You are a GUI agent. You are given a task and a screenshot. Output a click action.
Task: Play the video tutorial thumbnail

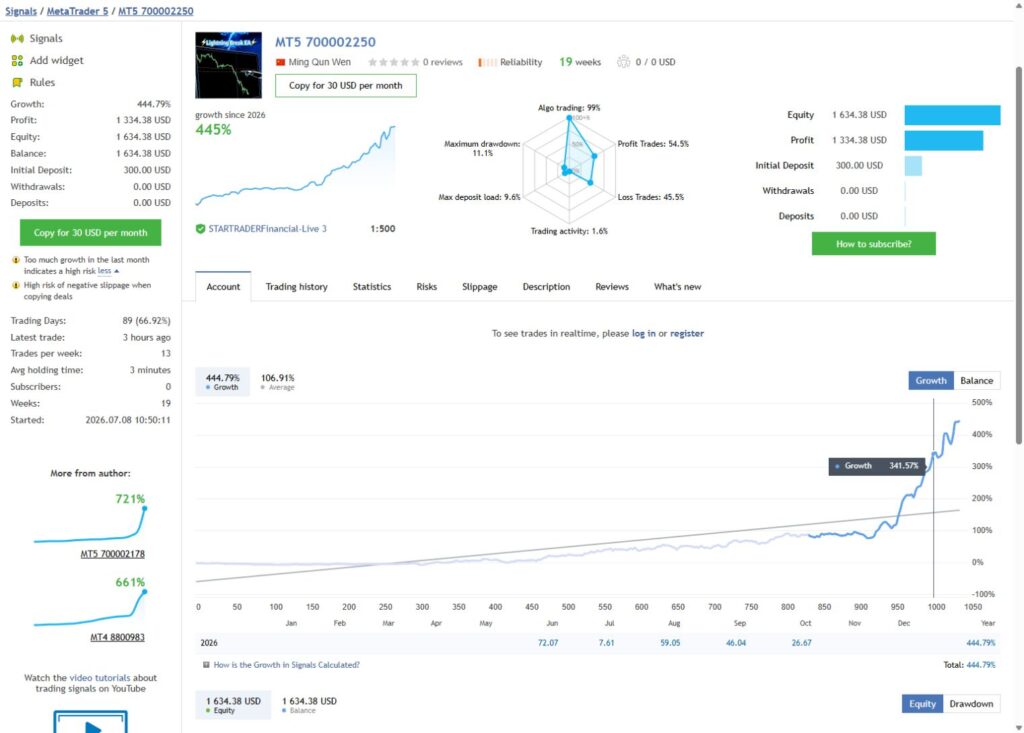(x=91, y=723)
